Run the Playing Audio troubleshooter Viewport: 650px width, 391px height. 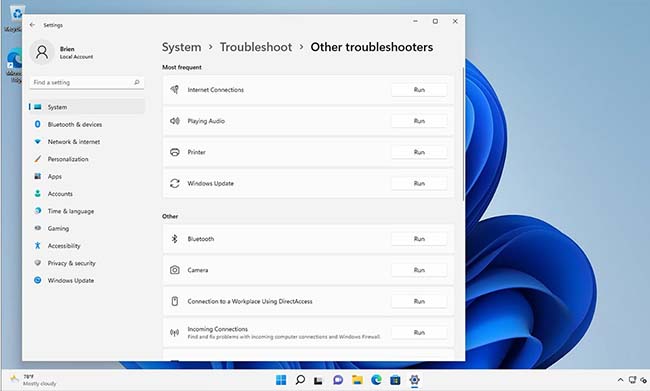[419, 121]
